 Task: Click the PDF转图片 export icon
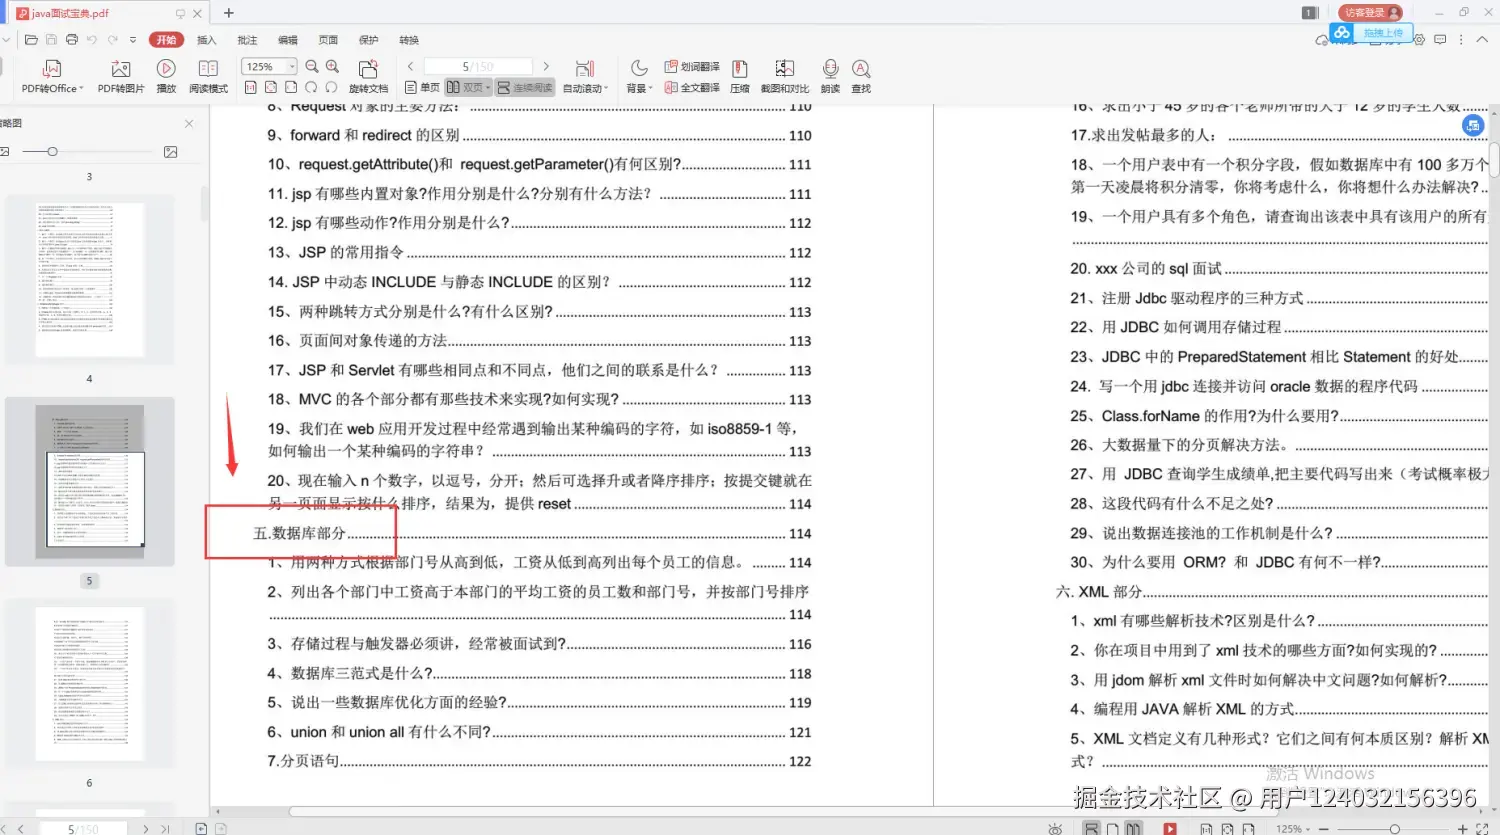coord(120,76)
